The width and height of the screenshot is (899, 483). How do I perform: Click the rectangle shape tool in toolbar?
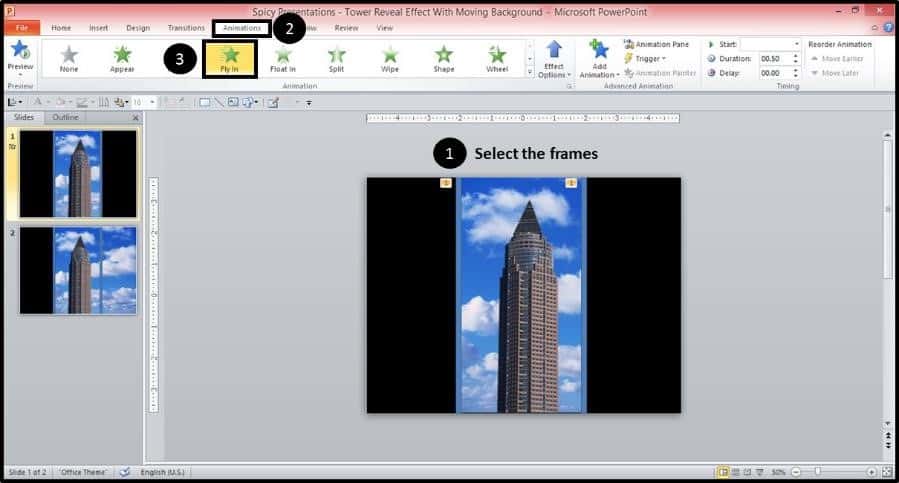204,103
